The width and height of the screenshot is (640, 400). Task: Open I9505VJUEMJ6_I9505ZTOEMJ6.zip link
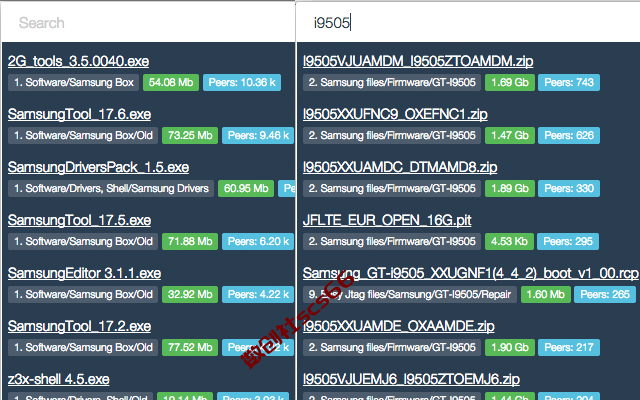click(411, 380)
